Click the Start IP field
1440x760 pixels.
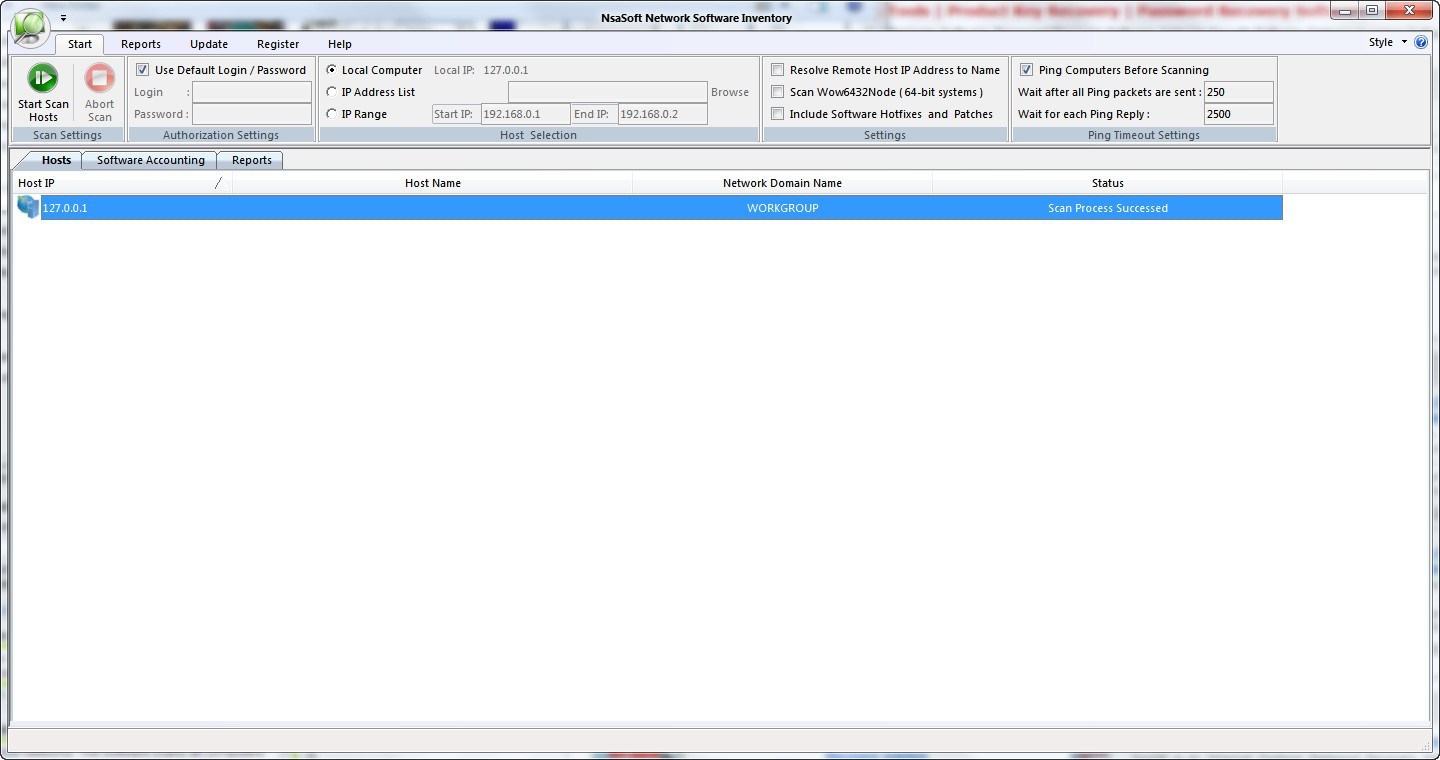point(526,114)
